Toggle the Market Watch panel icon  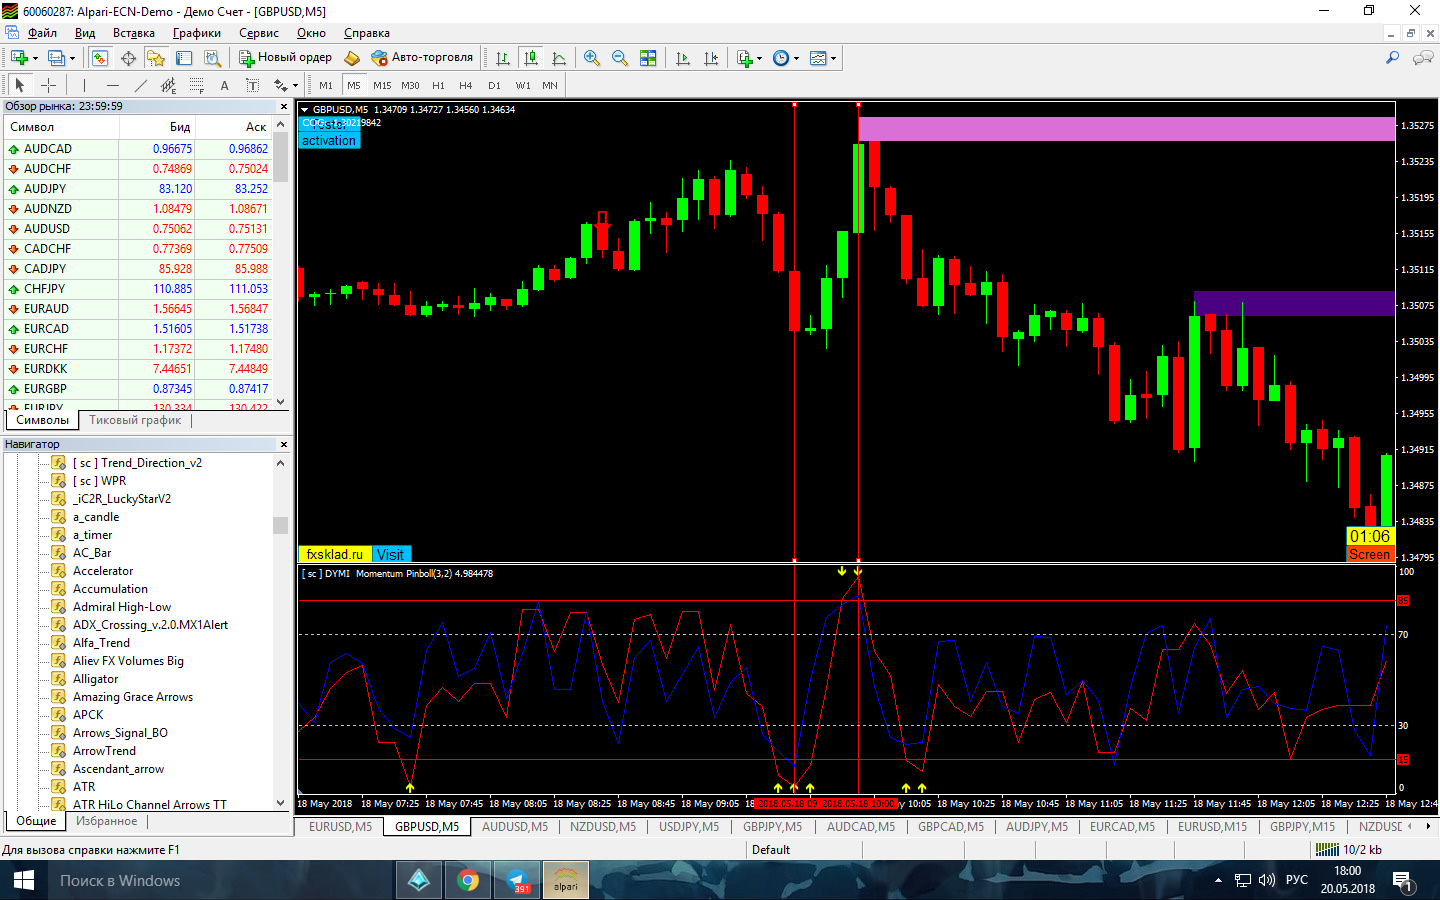100,58
